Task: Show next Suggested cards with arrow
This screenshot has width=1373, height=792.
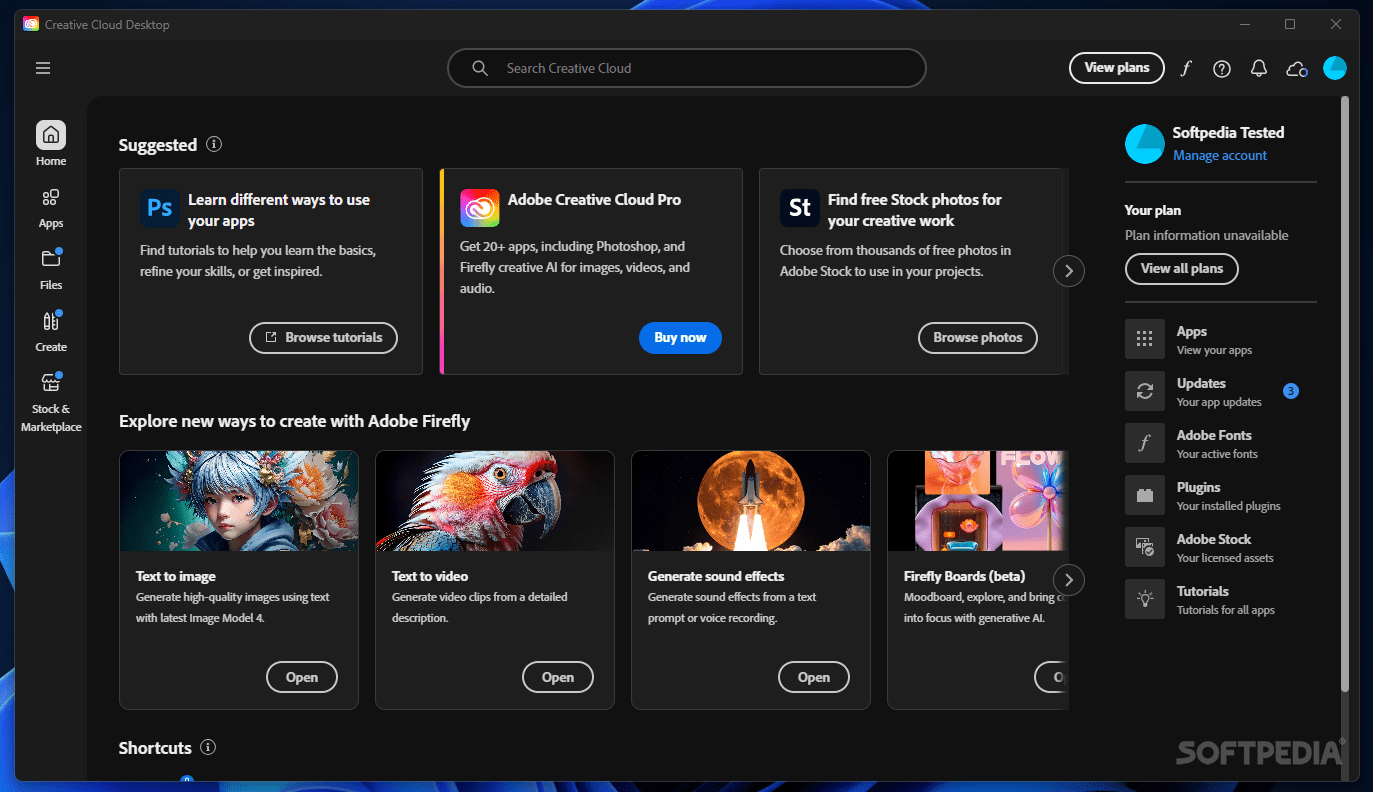Action: pos(1069,270)
